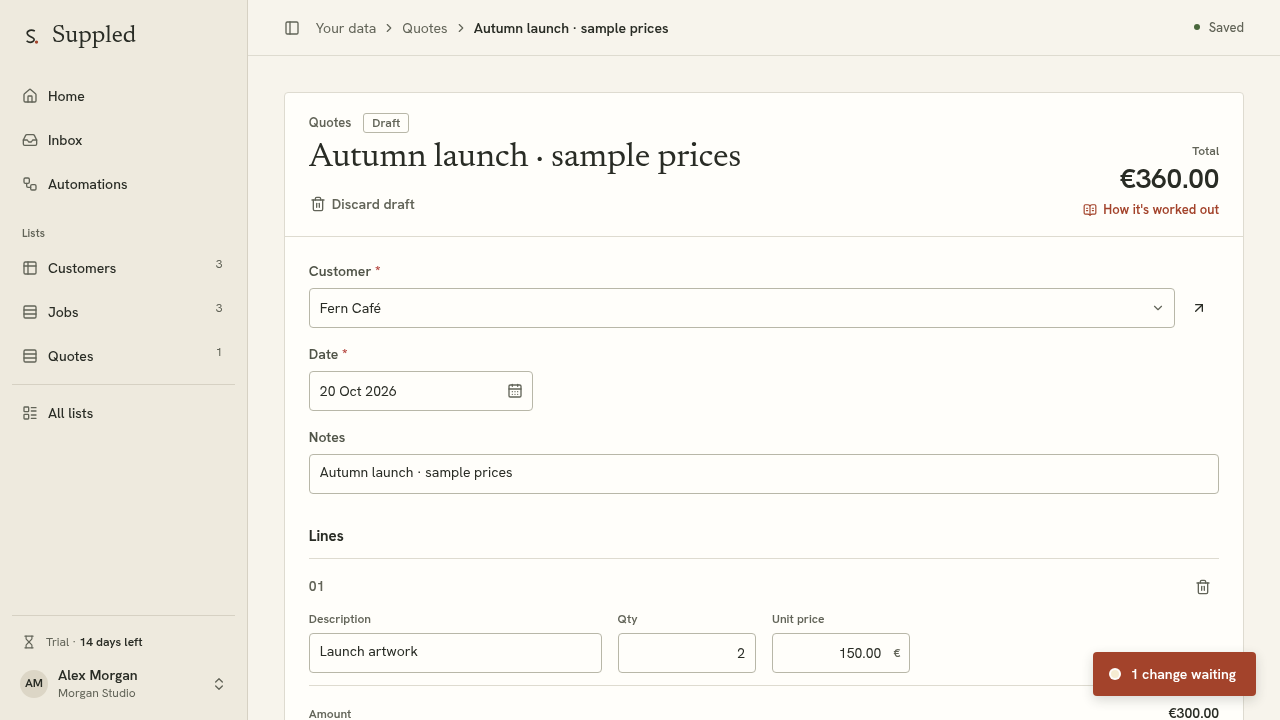Click the Qty field
This screenshot has width=1280, height=720.
coord(687,653)
